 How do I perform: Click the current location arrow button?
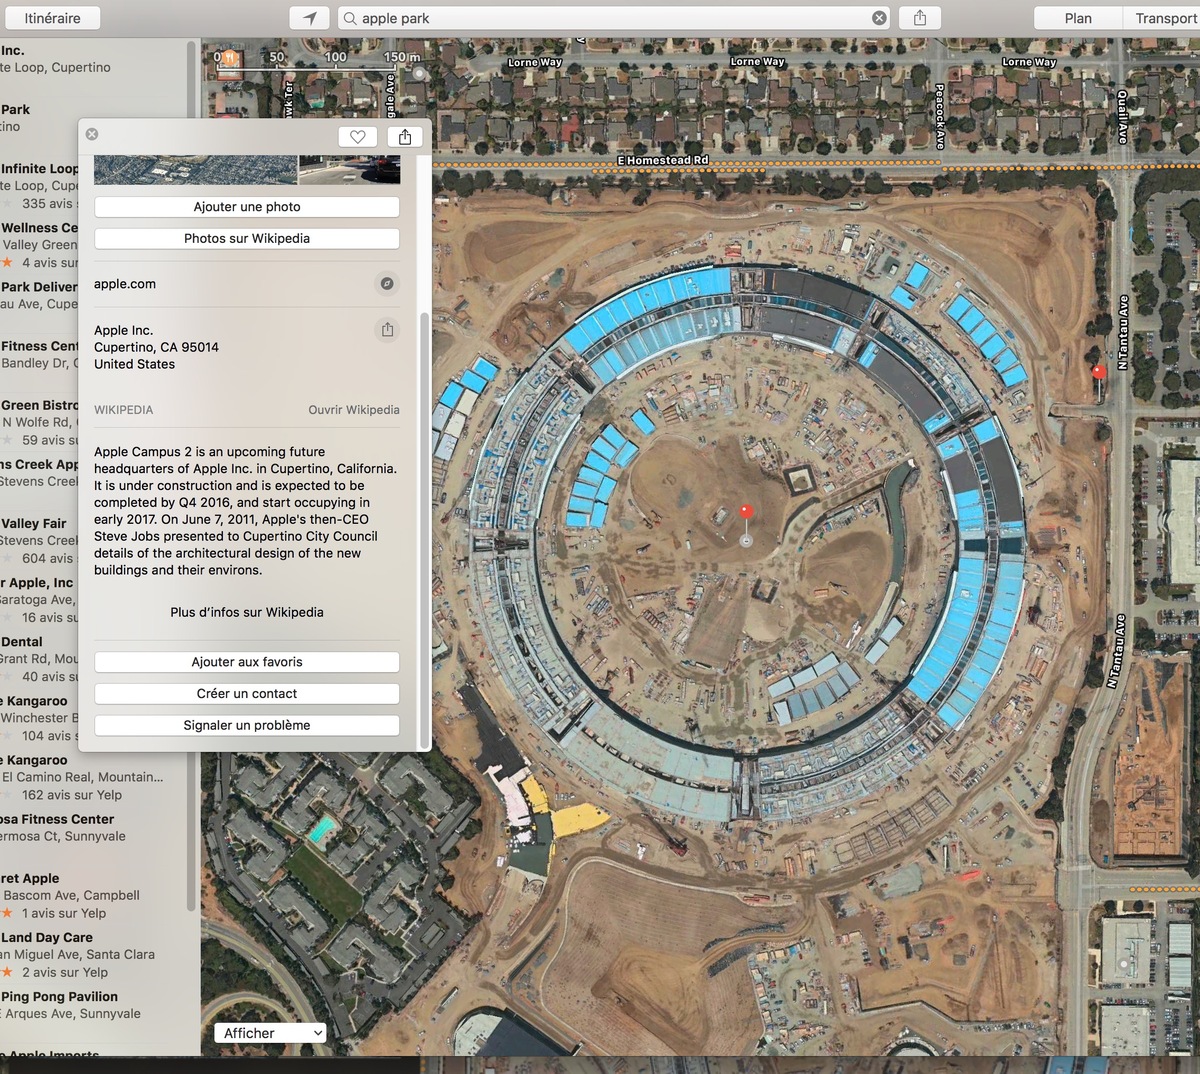click(310, 18)
